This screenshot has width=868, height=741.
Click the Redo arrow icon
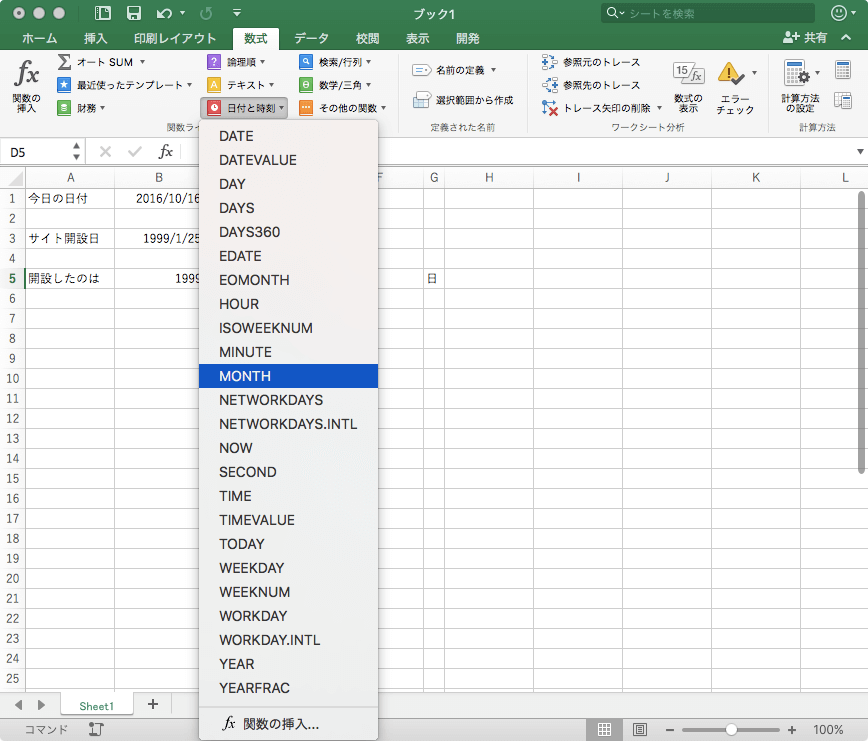[206, 13]
